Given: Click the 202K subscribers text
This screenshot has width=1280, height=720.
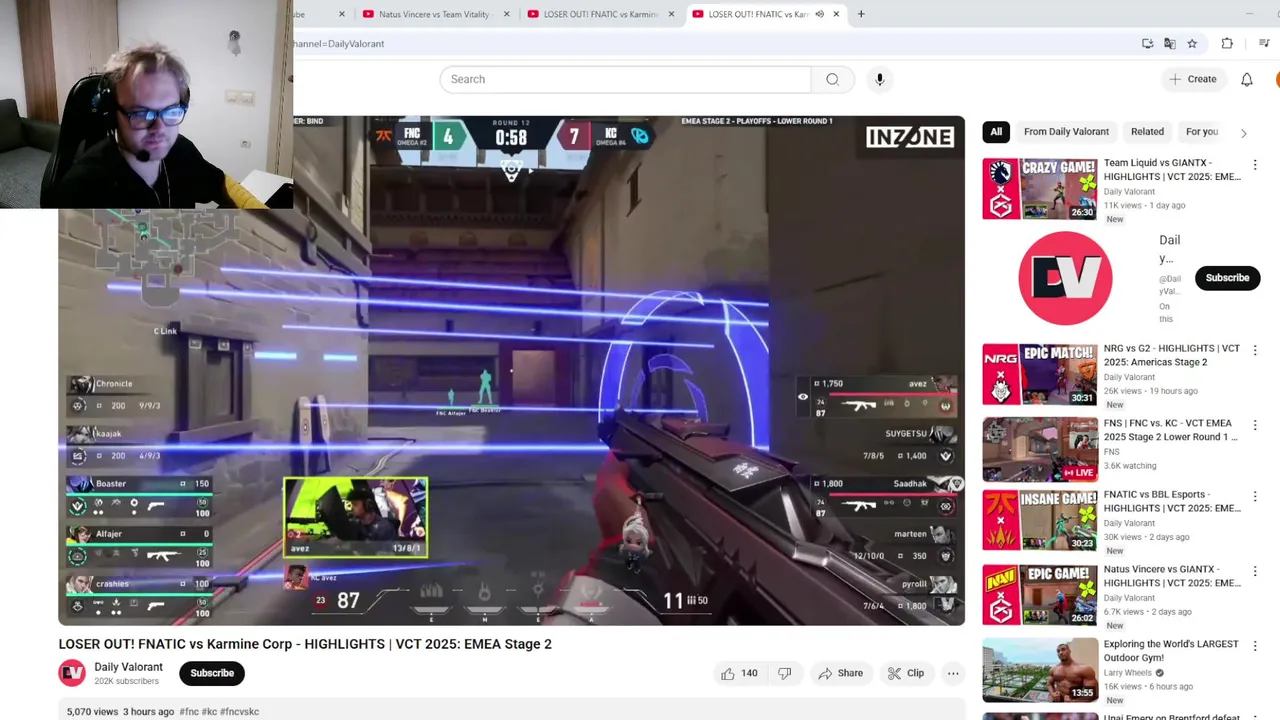Looking at the screenshot, I should tap(126, 681).
